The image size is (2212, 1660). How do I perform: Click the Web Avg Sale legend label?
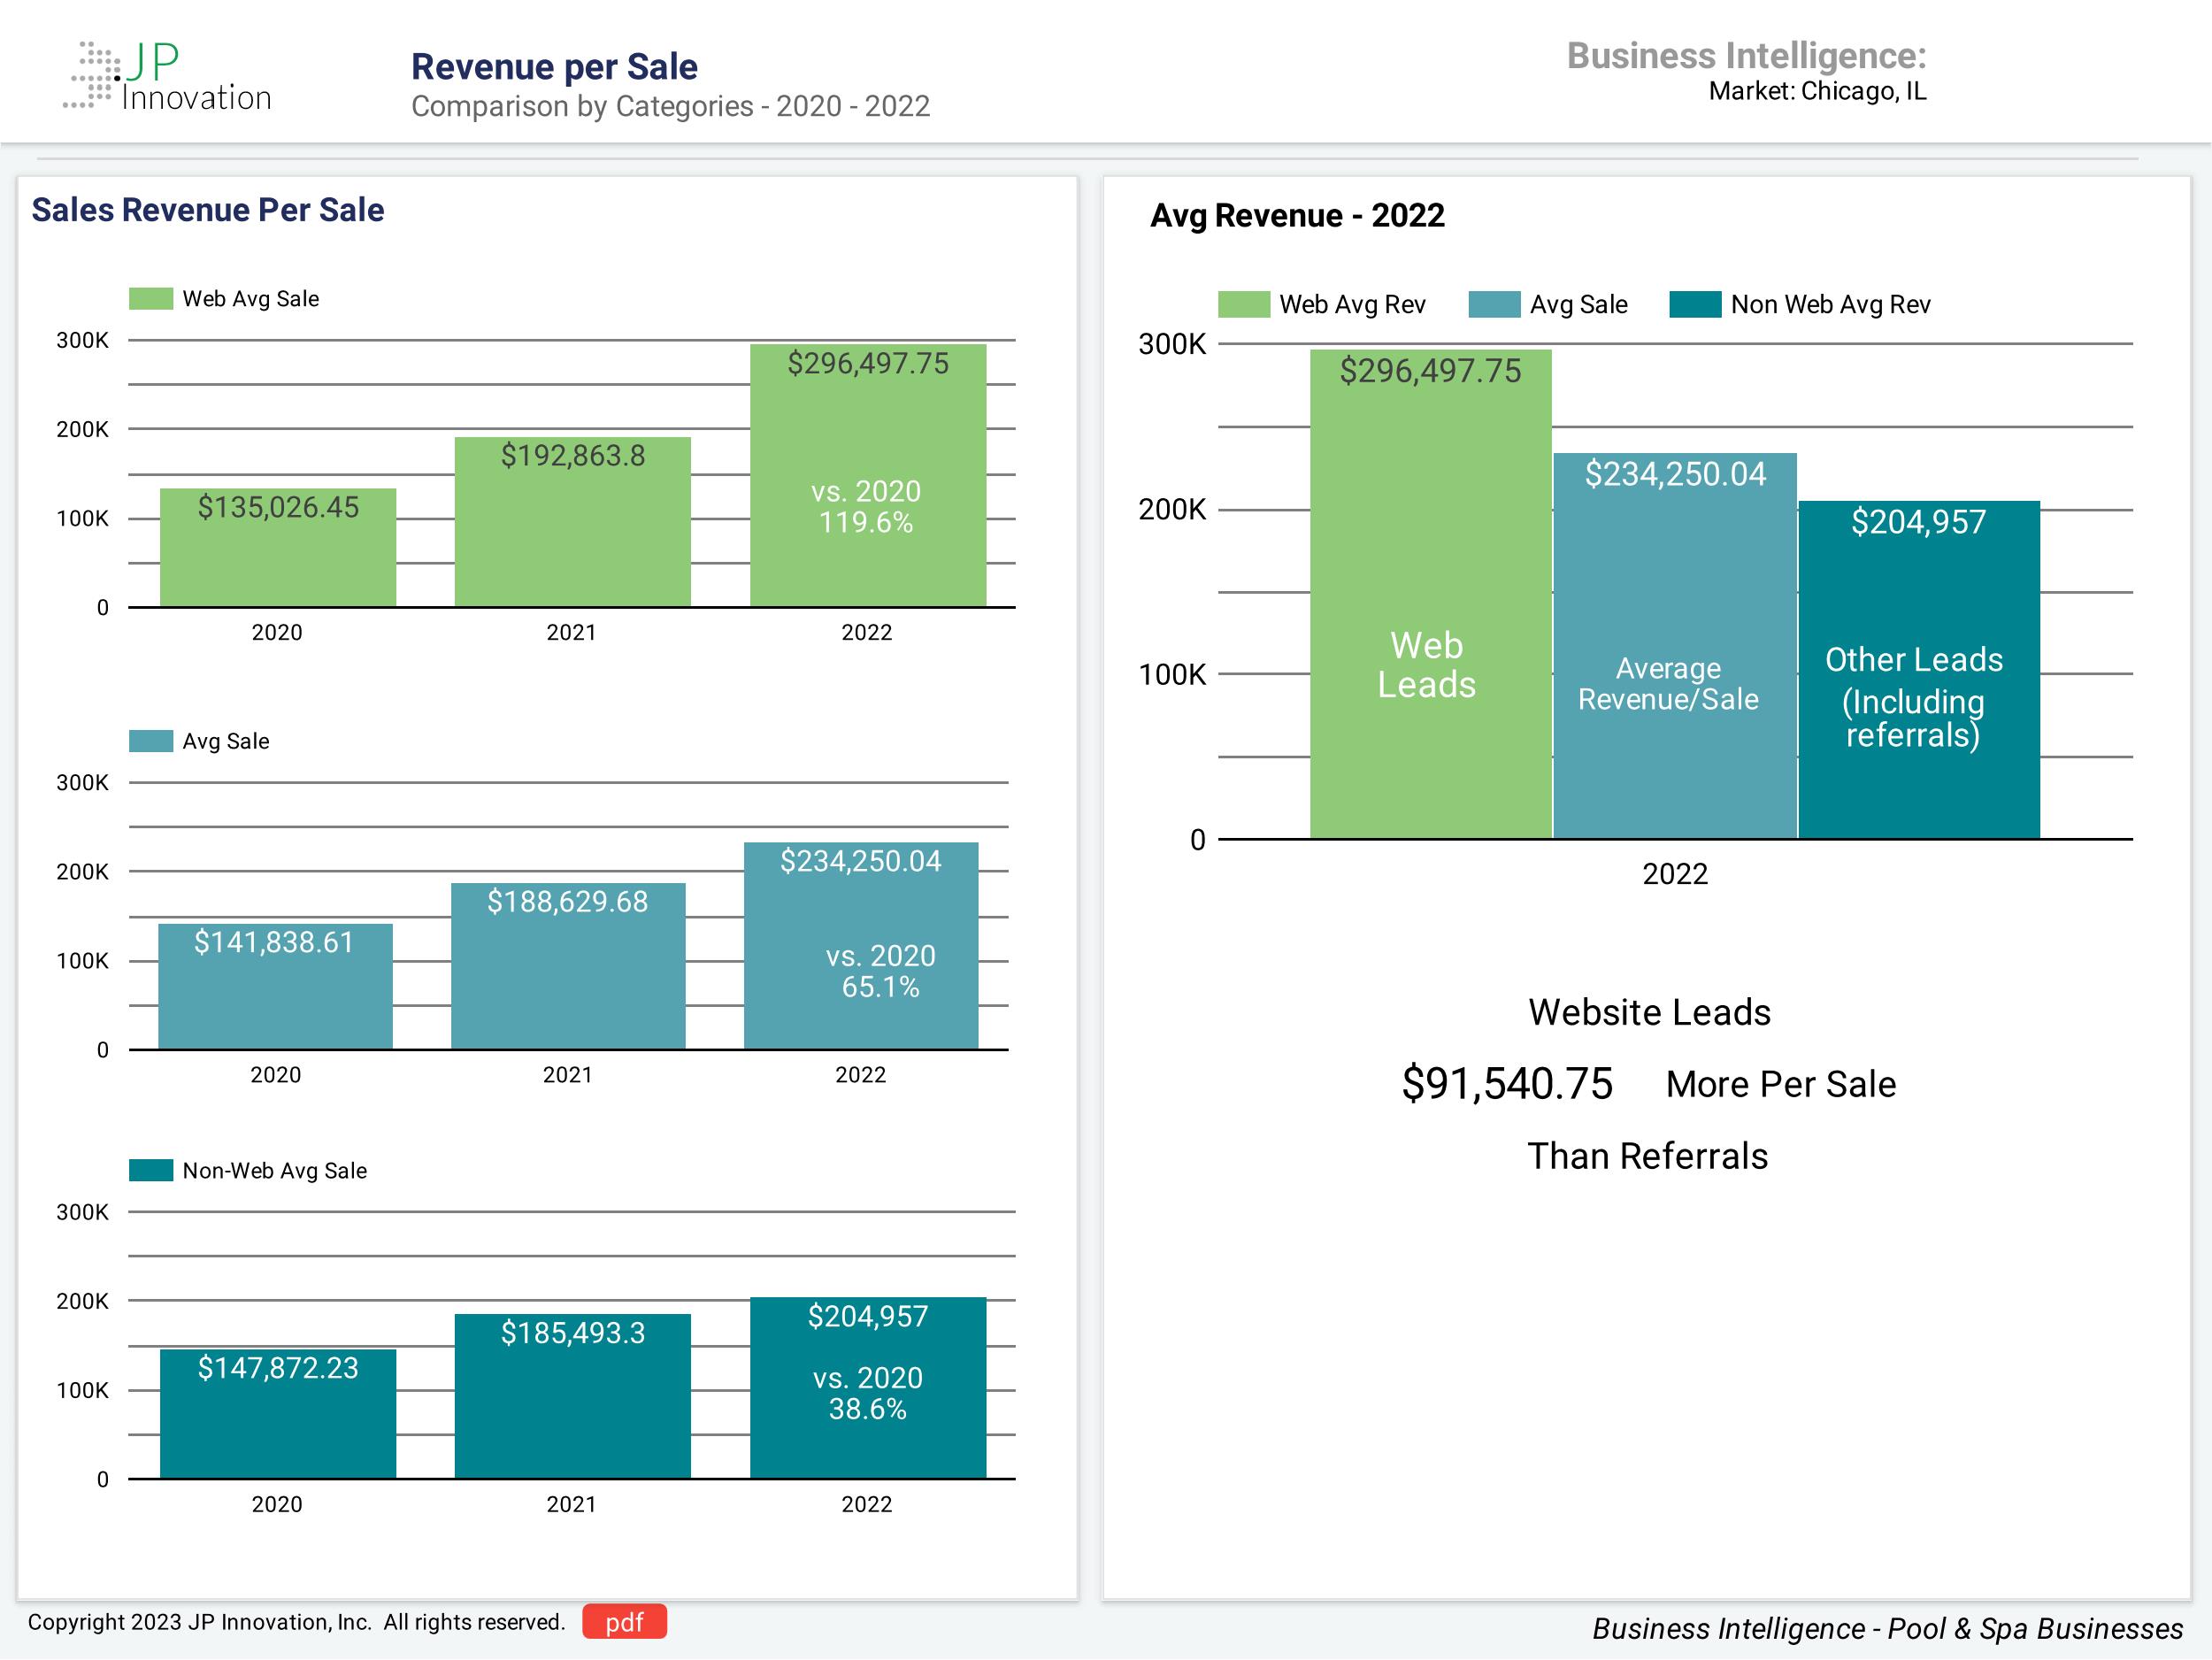click(250, 299)
